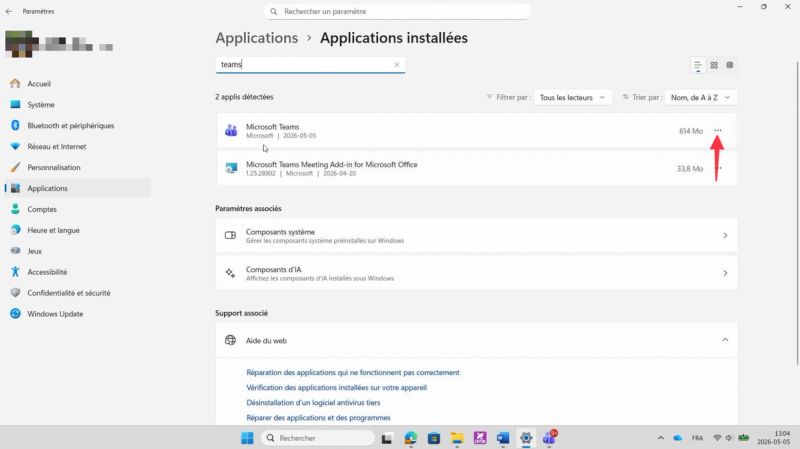The height and width of the screenshot is (449, 800).
Task: Click the Composants système icon
Action: click(230, 235)
